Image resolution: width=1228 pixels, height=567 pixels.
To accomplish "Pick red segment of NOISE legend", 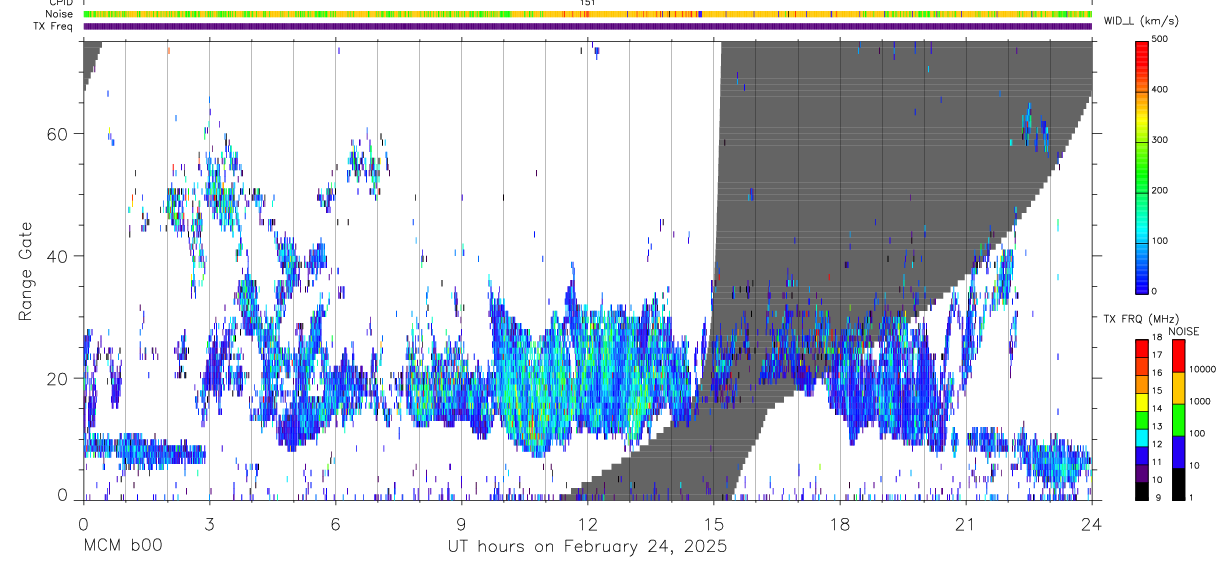I will tap(1178, 356).
